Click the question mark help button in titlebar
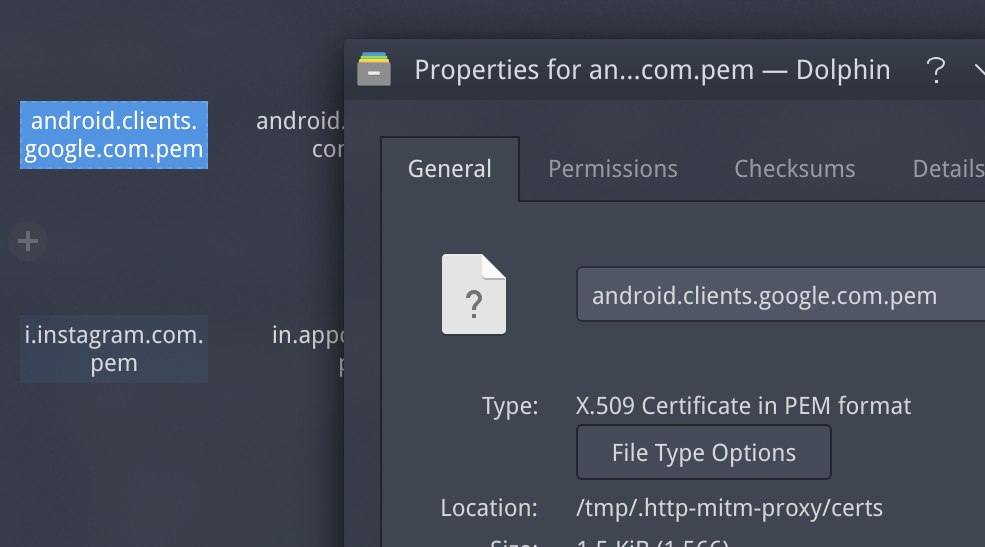This screenshot has height=547, width=985. 935,70
